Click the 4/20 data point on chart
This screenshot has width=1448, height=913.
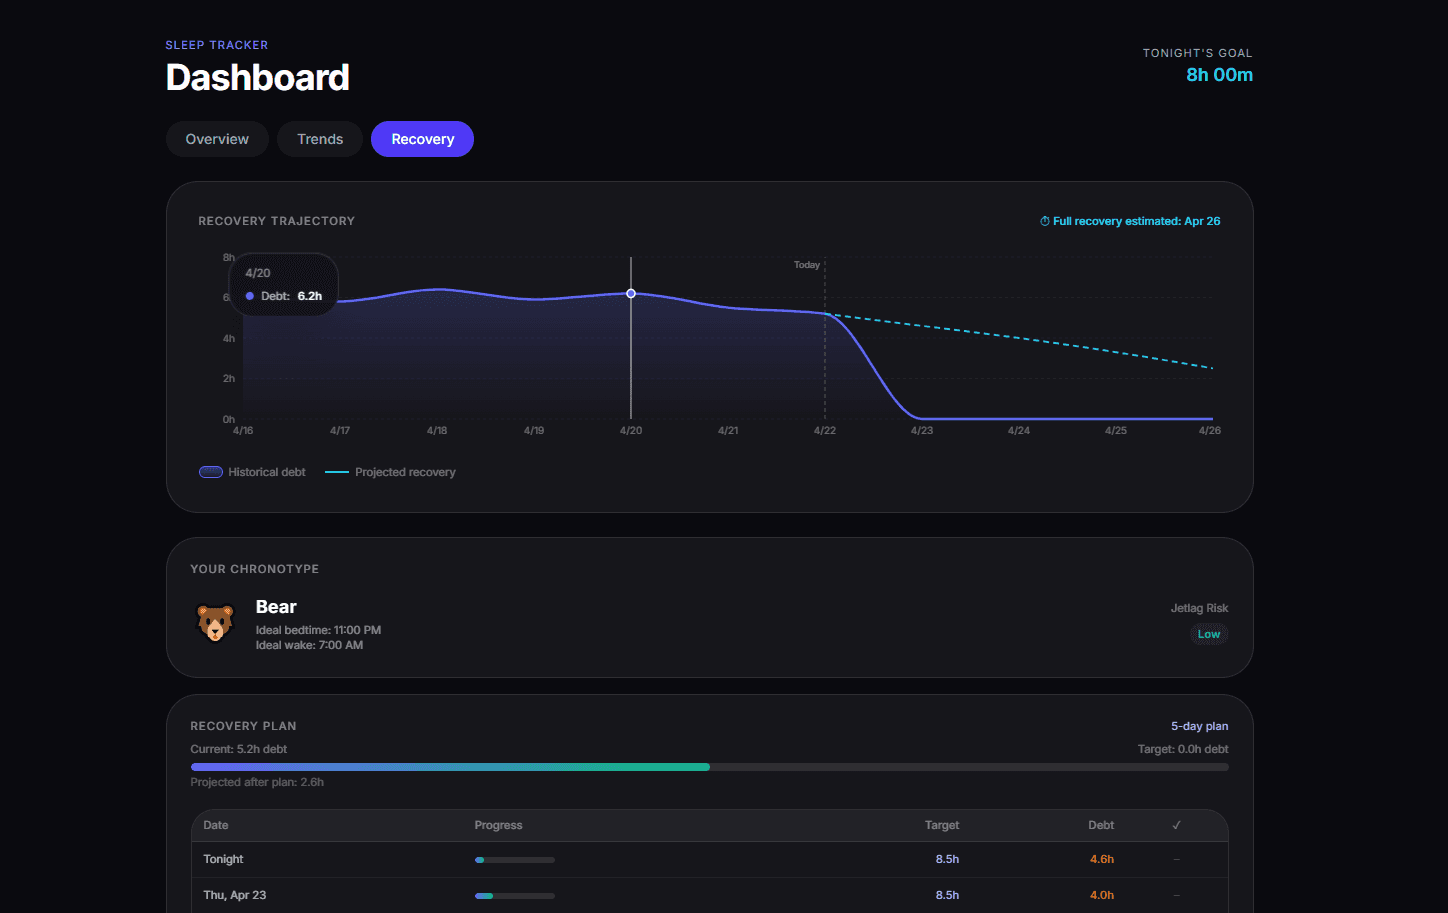click(631, 294)
